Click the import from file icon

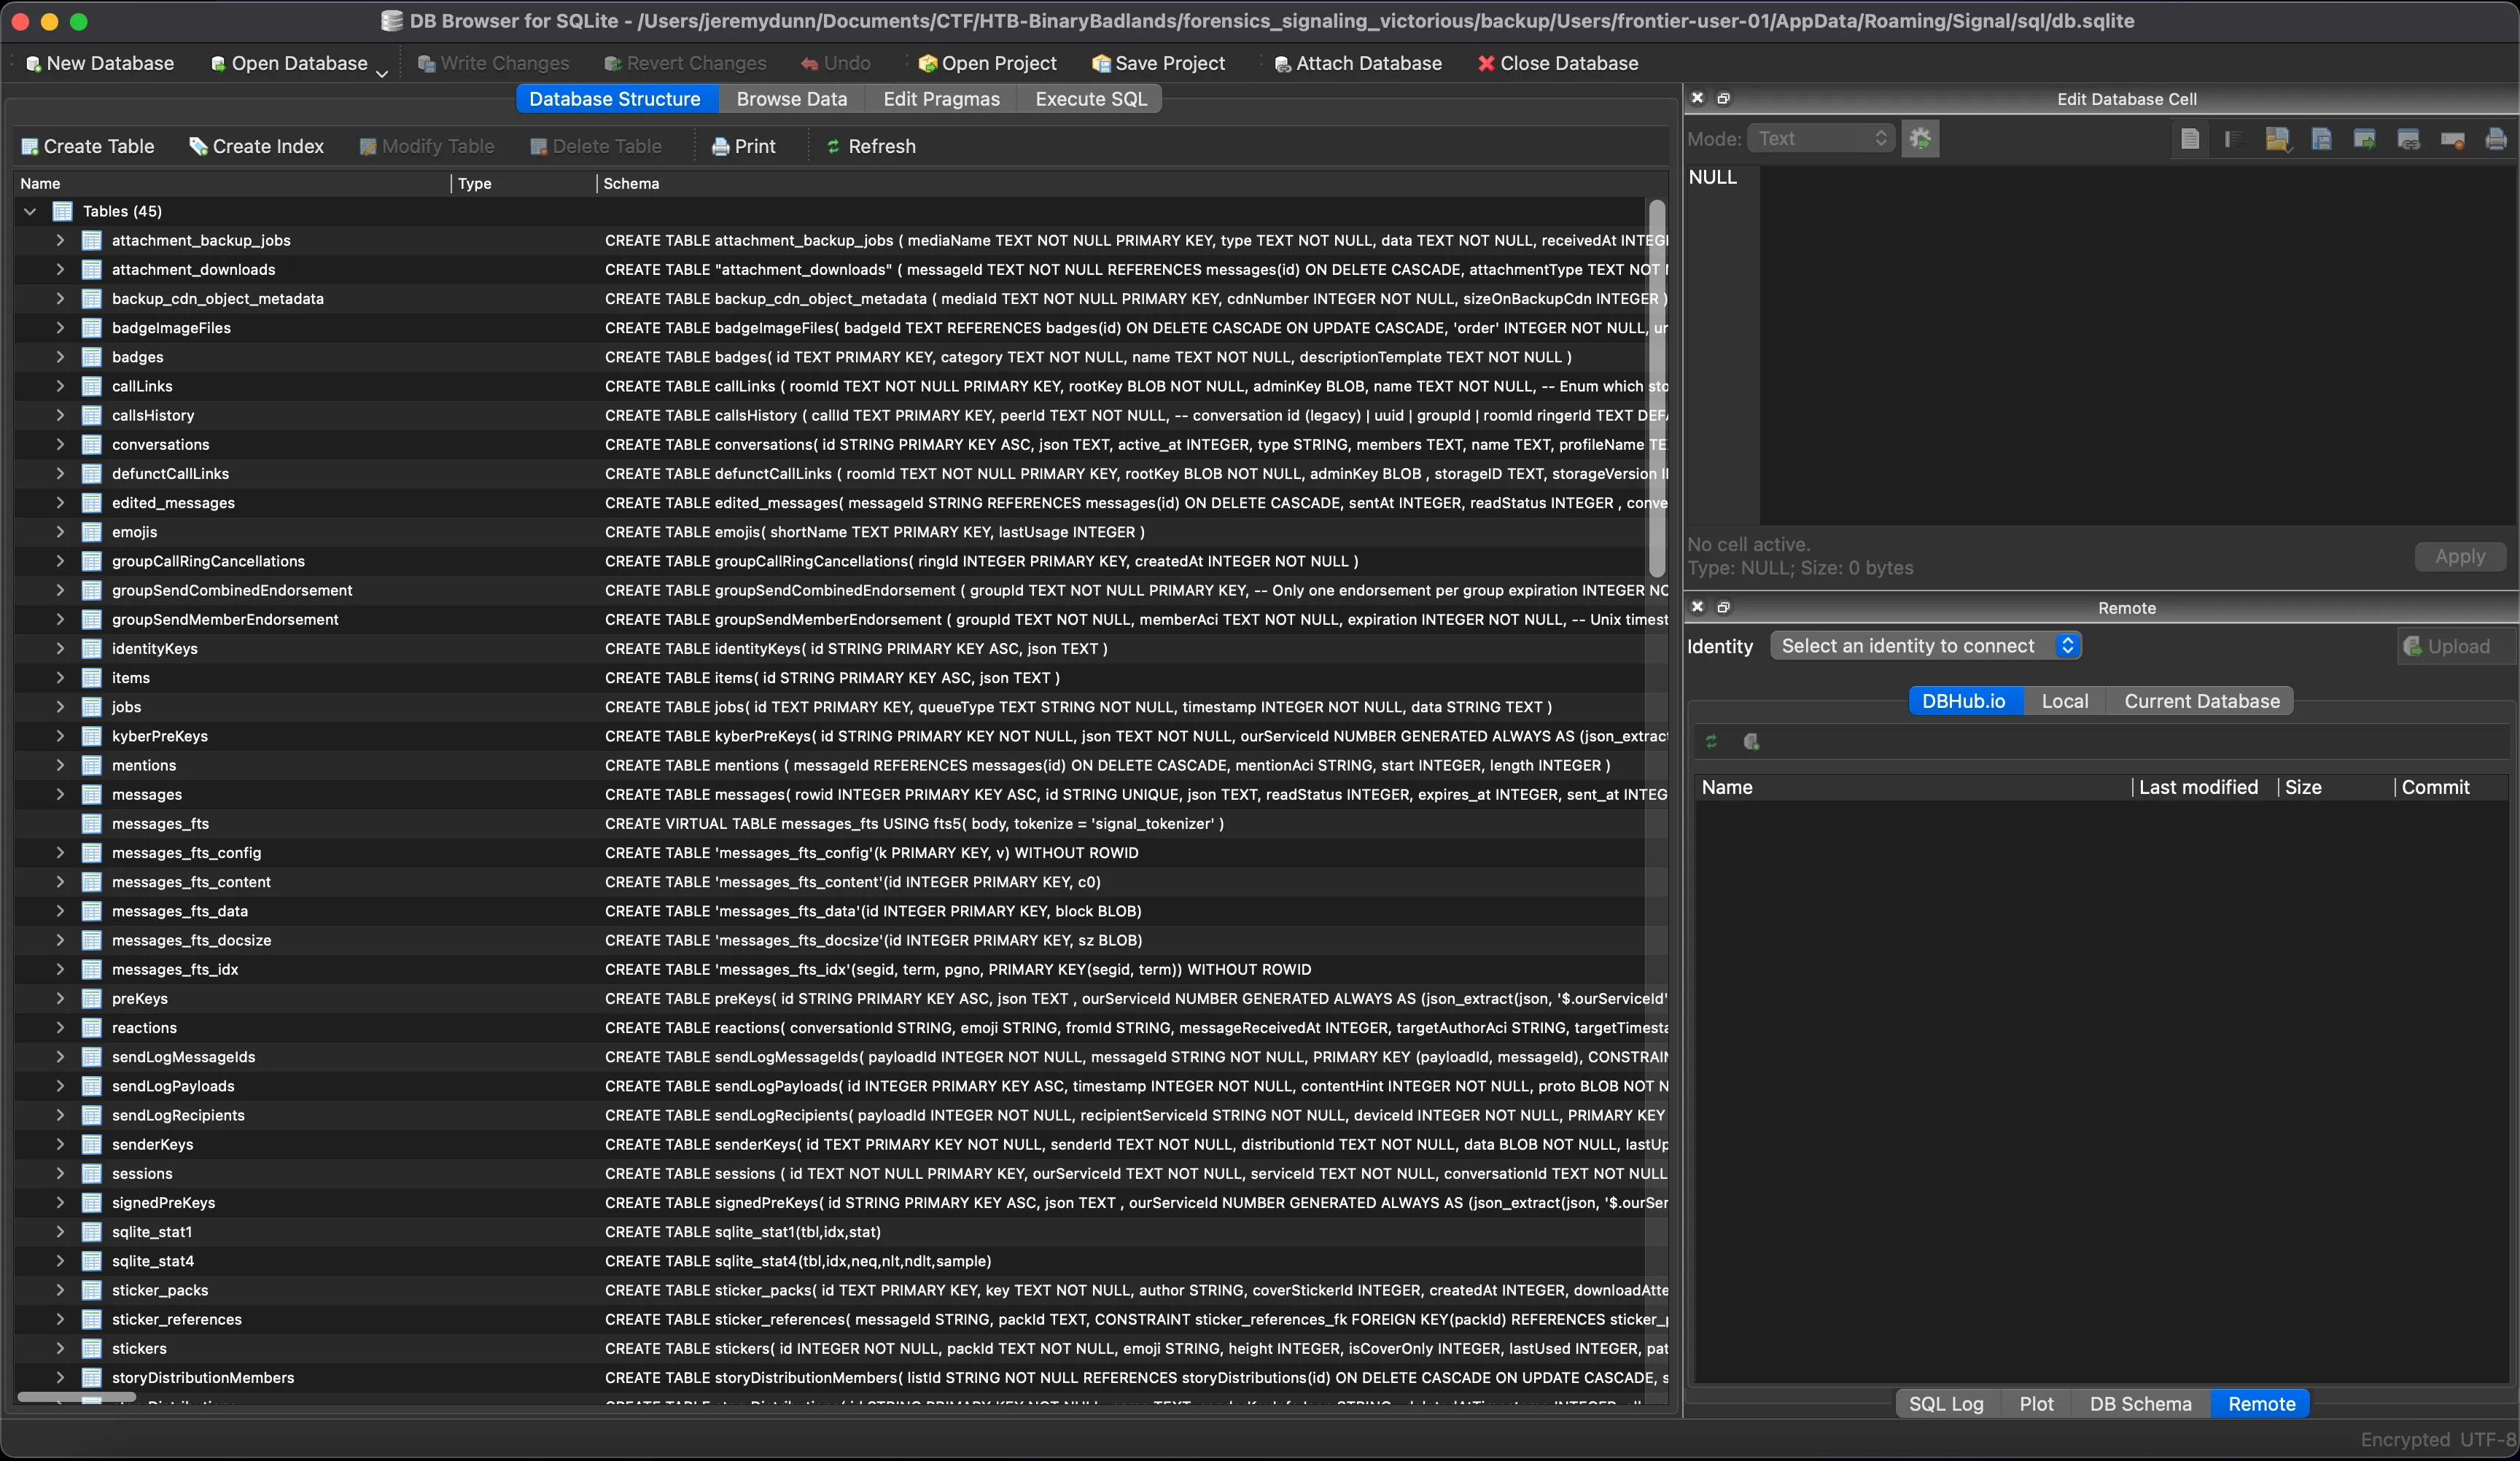coord(2277,139)
